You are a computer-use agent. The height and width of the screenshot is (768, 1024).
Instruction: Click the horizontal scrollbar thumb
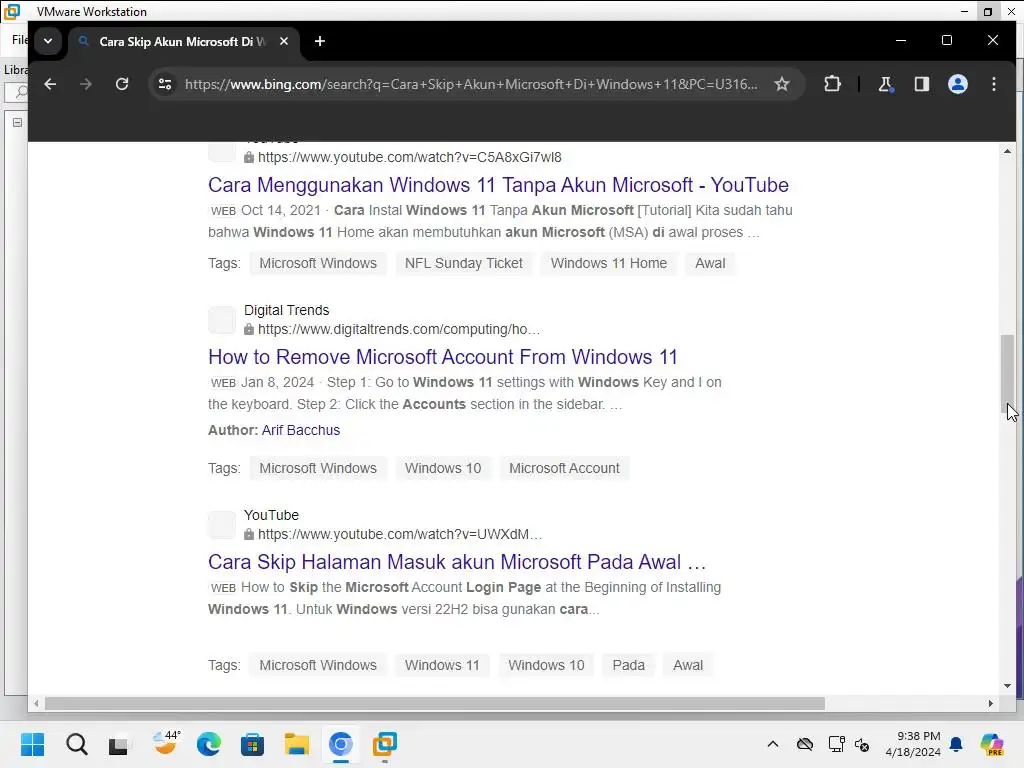(435, 703)
